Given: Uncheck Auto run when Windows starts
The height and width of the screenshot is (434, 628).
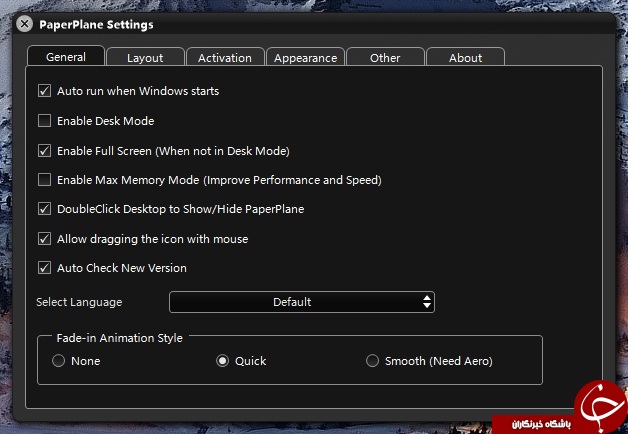Looking at the screenshot, I should click(x=44, y=91).
